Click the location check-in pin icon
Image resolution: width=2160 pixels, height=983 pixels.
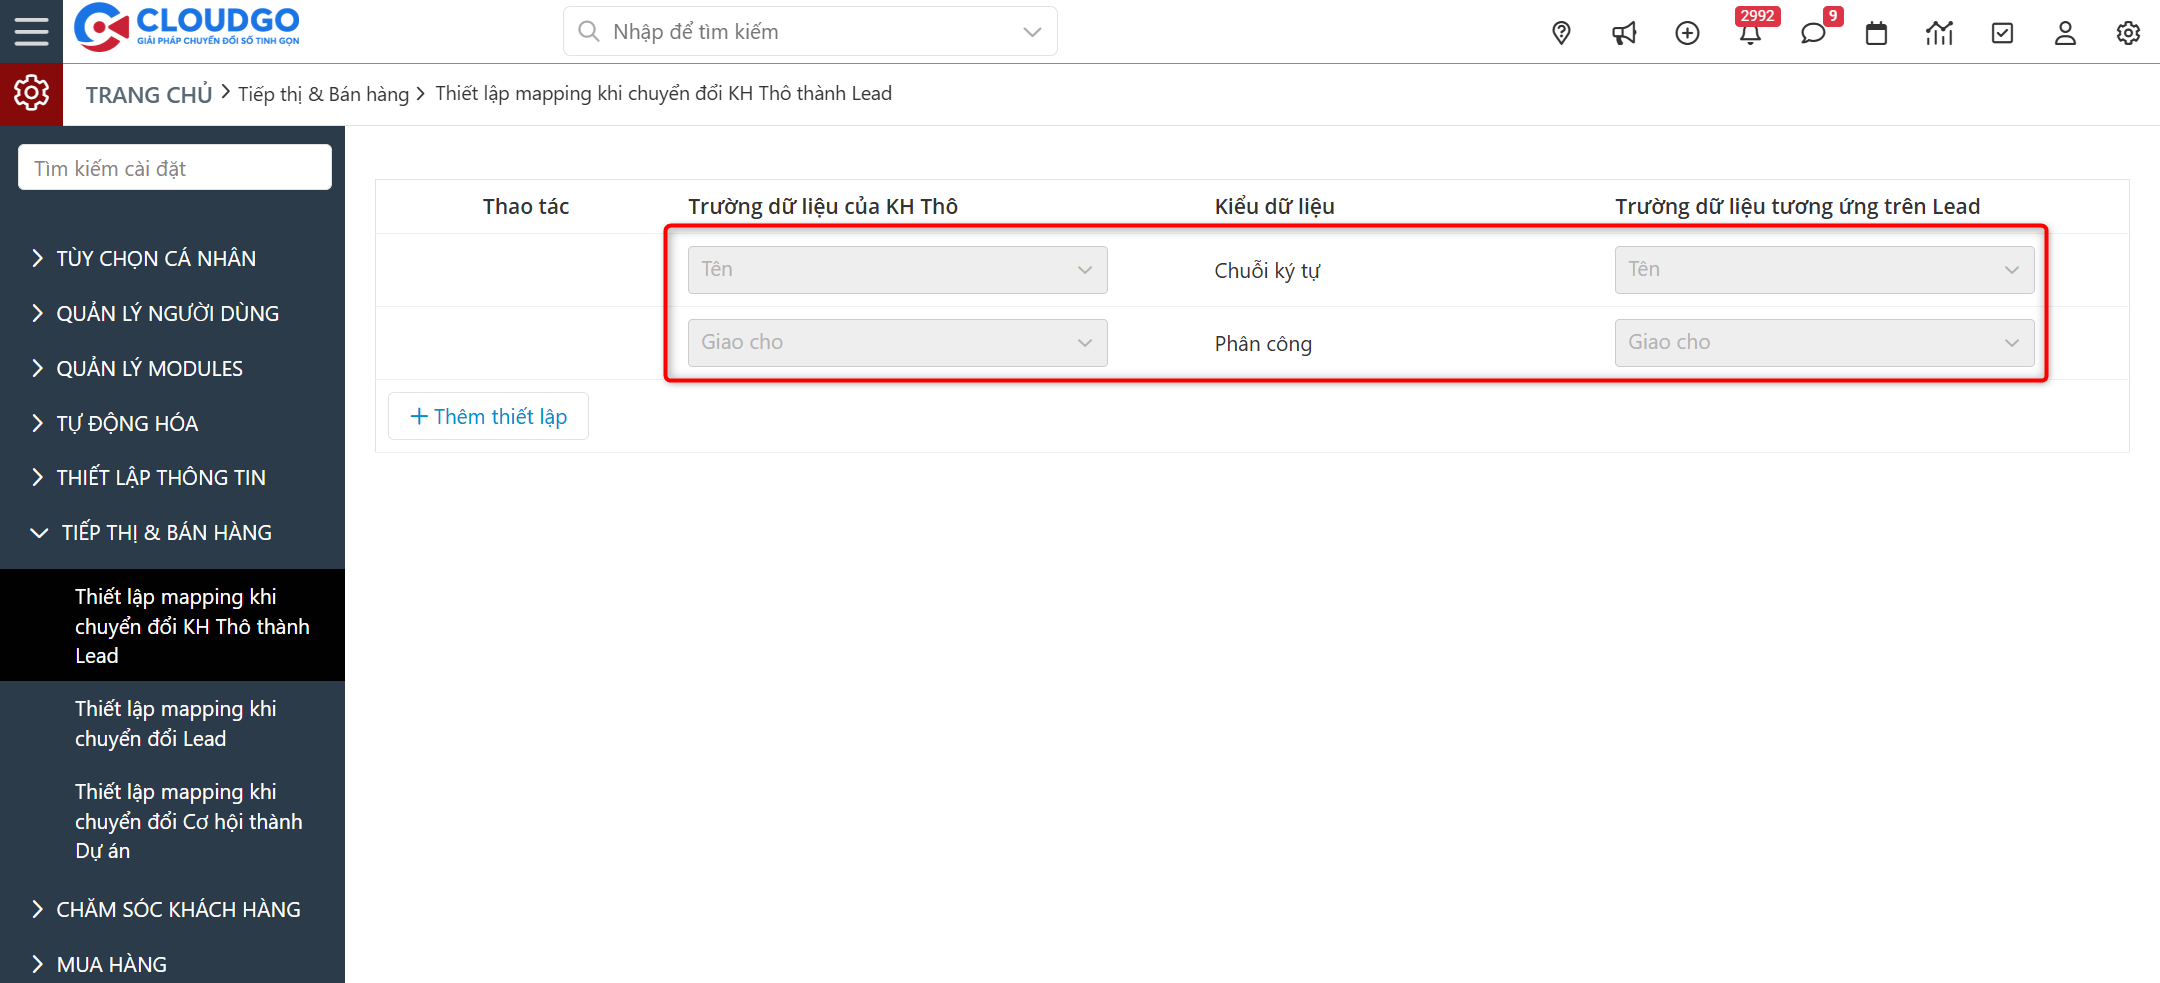pyautogui.click(x=1561, y=33)
